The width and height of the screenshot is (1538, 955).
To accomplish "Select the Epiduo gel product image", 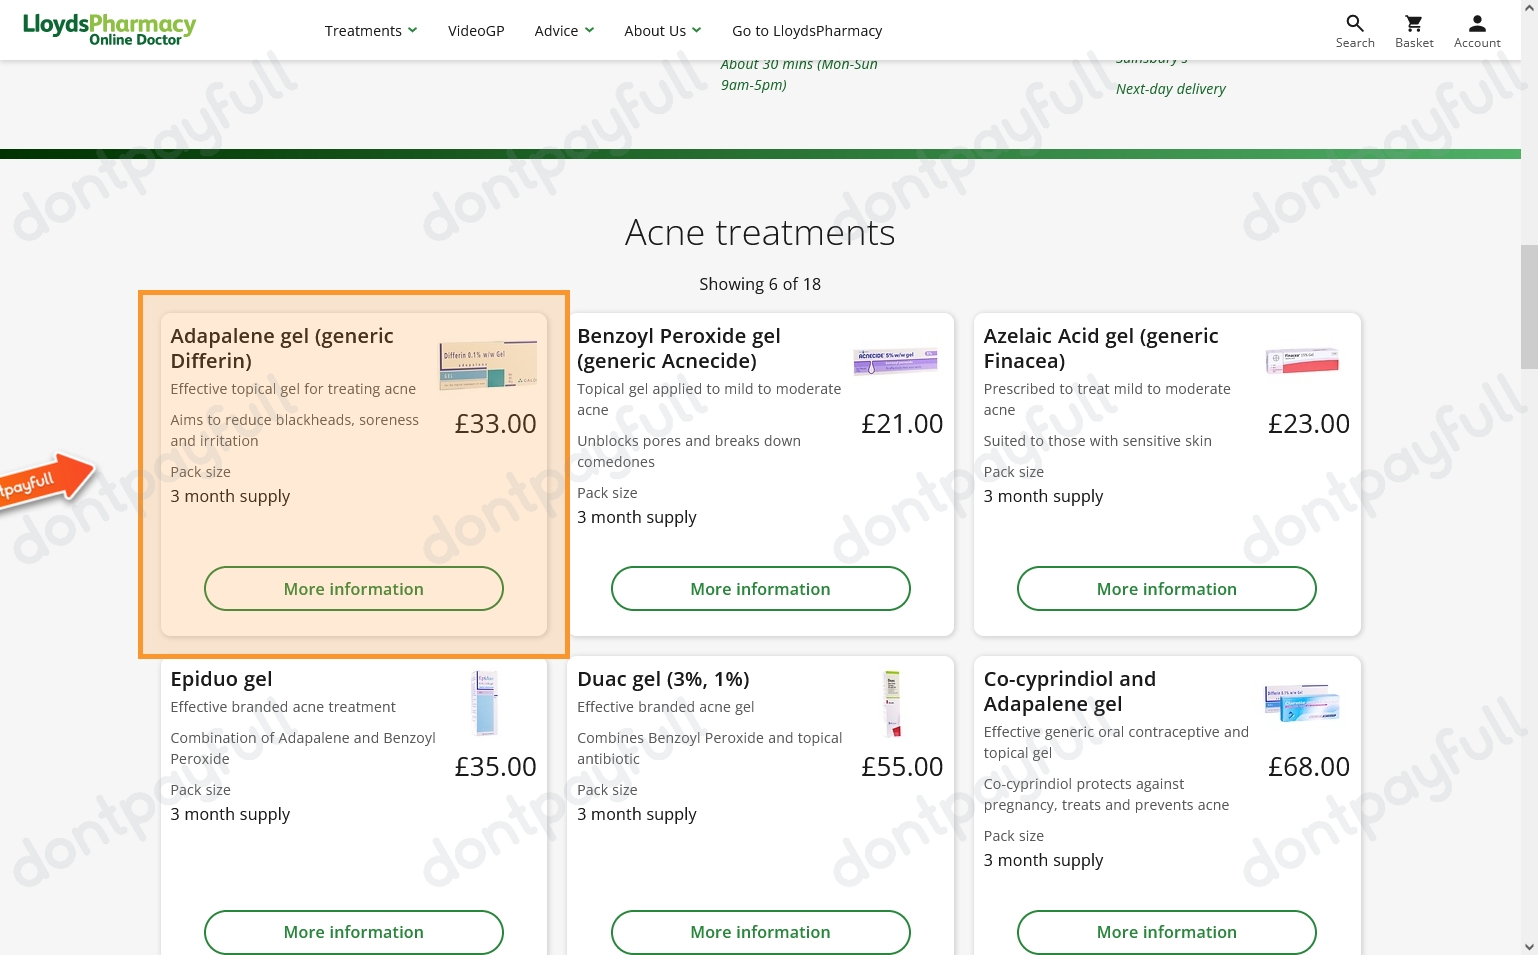I will pyautogui.click(x=485, y=703).
